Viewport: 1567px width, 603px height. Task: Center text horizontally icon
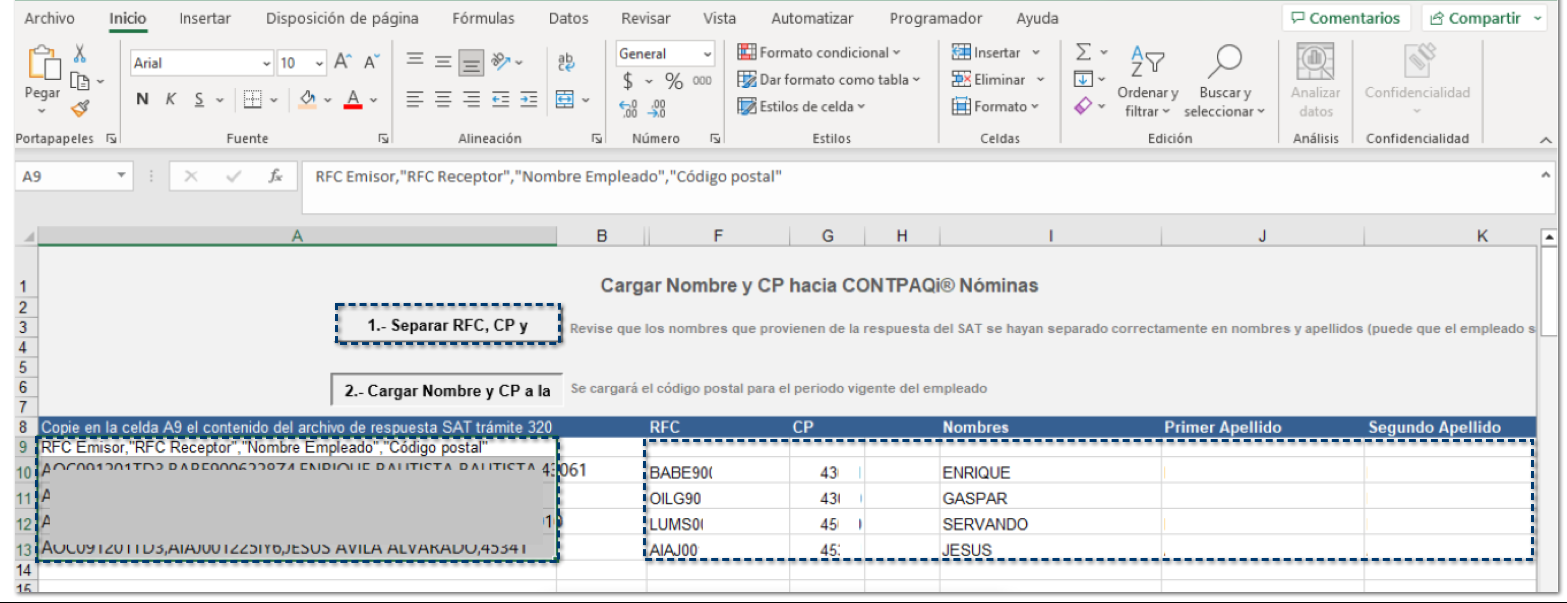(443, 99)
